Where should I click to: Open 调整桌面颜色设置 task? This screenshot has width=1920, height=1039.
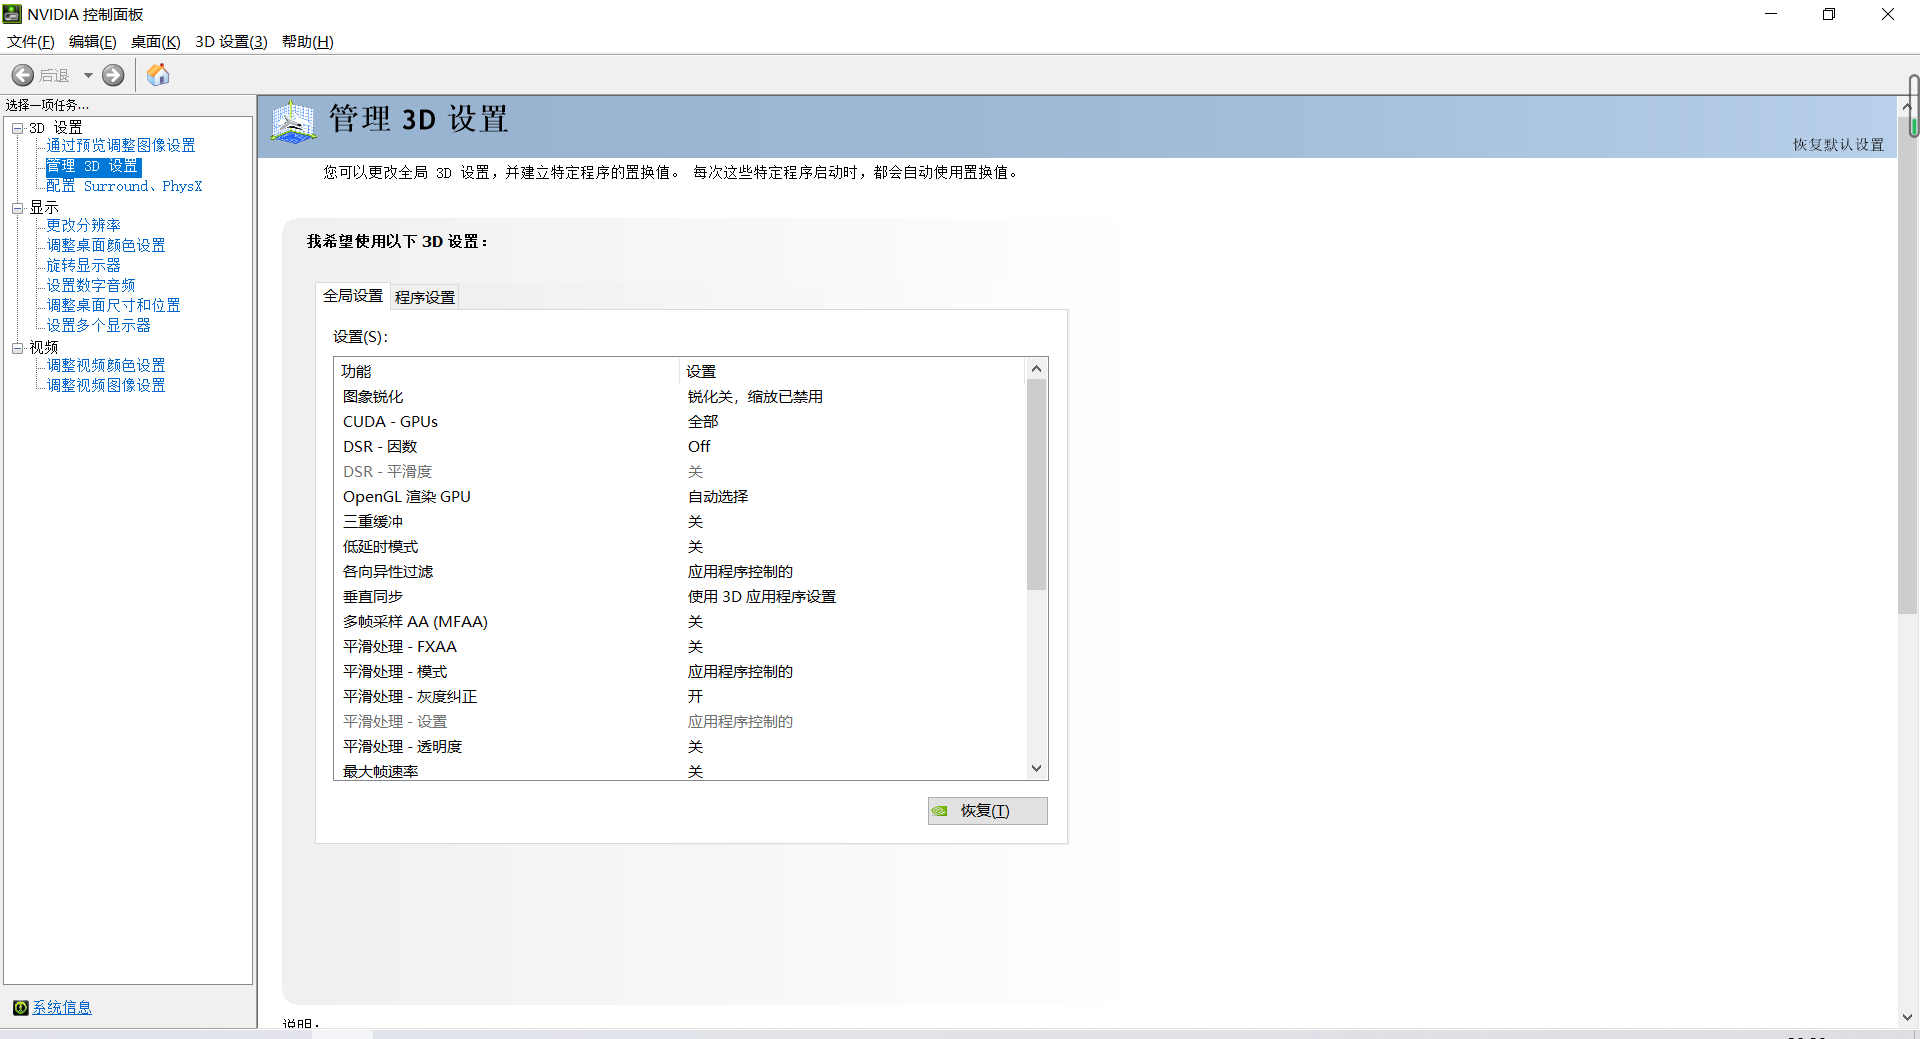(106, 245)
